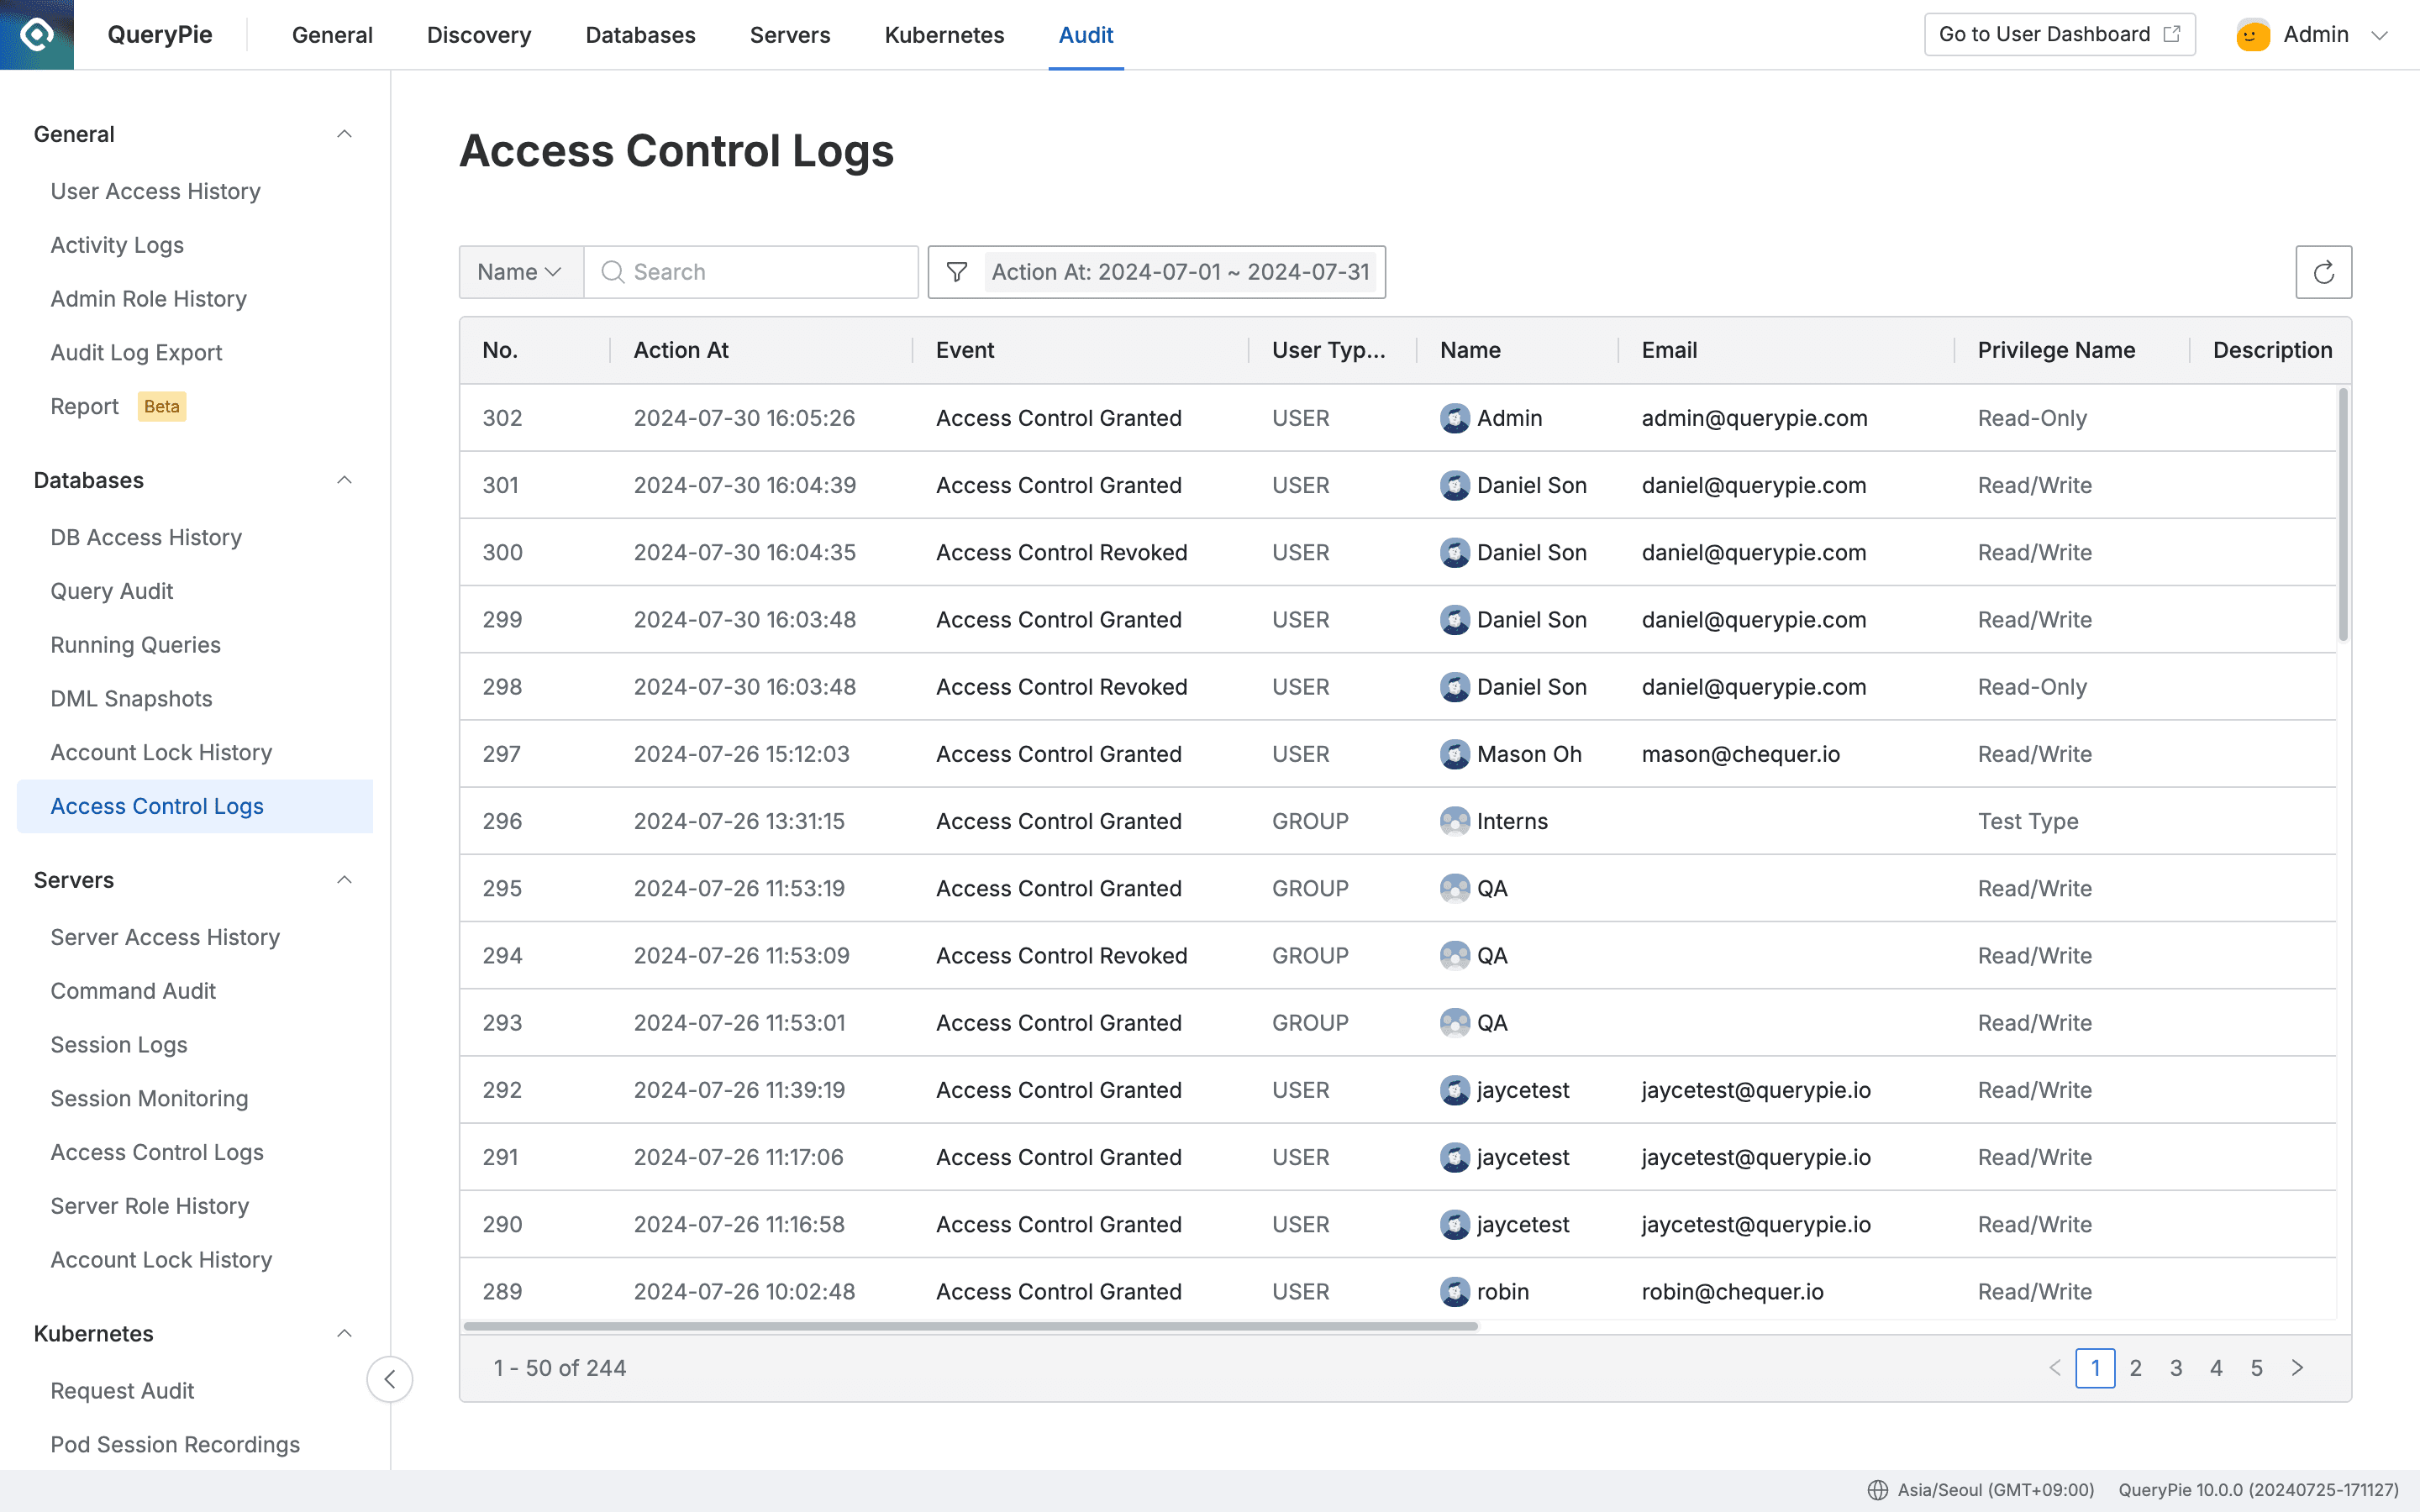Image resolution: width=2420 pixels, height=1512 pixels.
Task: Collapse the Servers sidebar section
Action: [344, 879]
